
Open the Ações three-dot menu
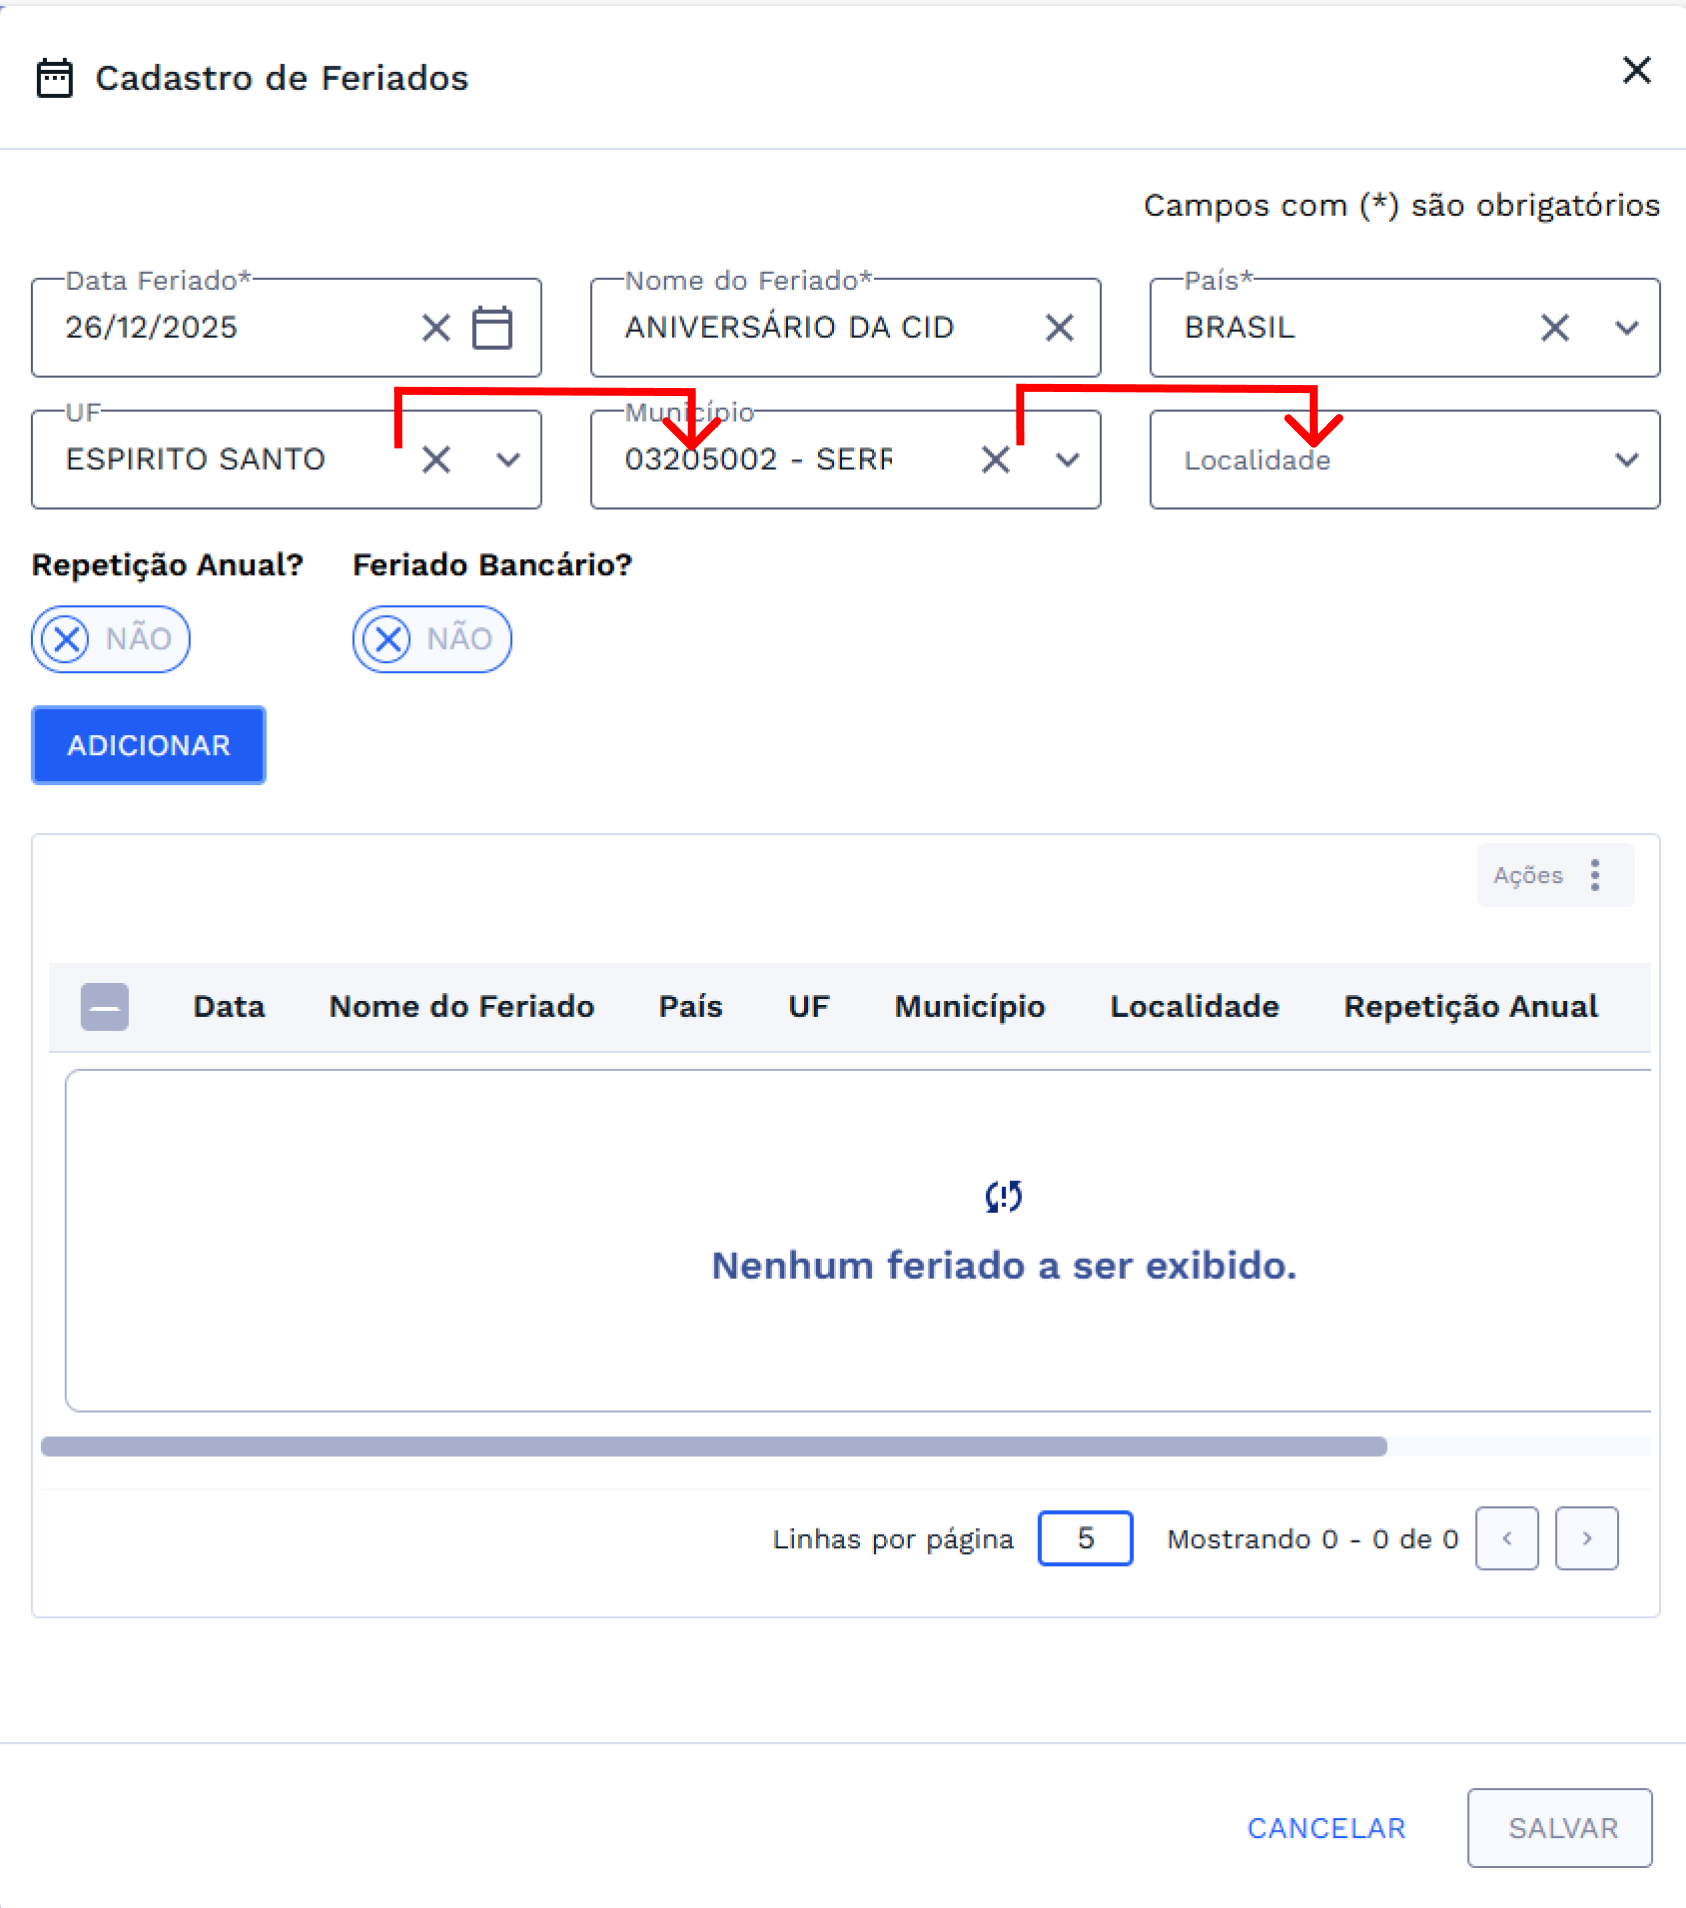click(1595, 875)
